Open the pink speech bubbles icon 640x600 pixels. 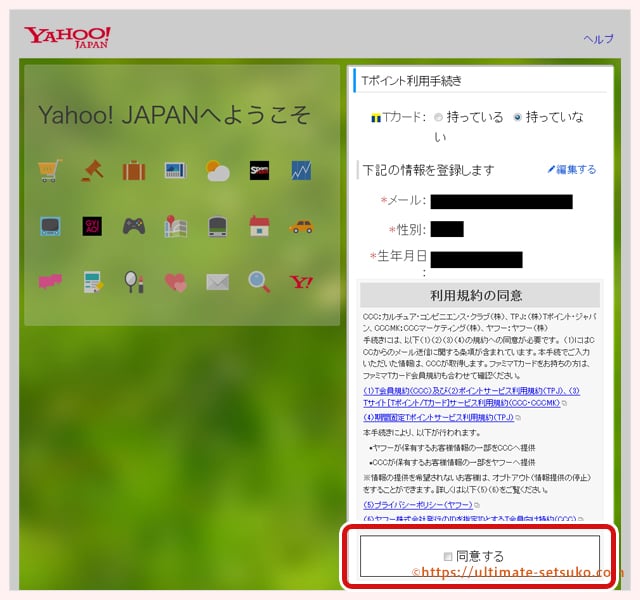[50, 282]
